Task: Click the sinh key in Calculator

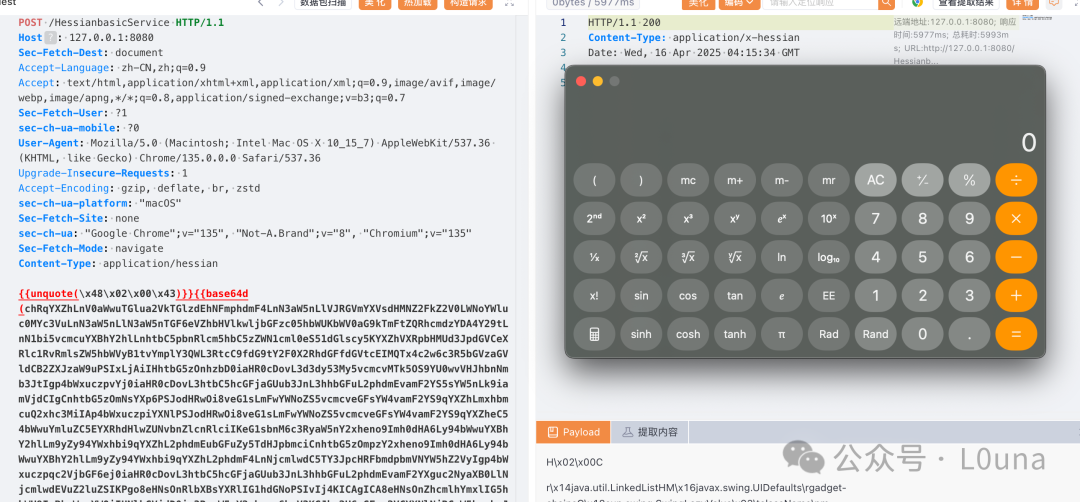Action: [x=641, y=334]
